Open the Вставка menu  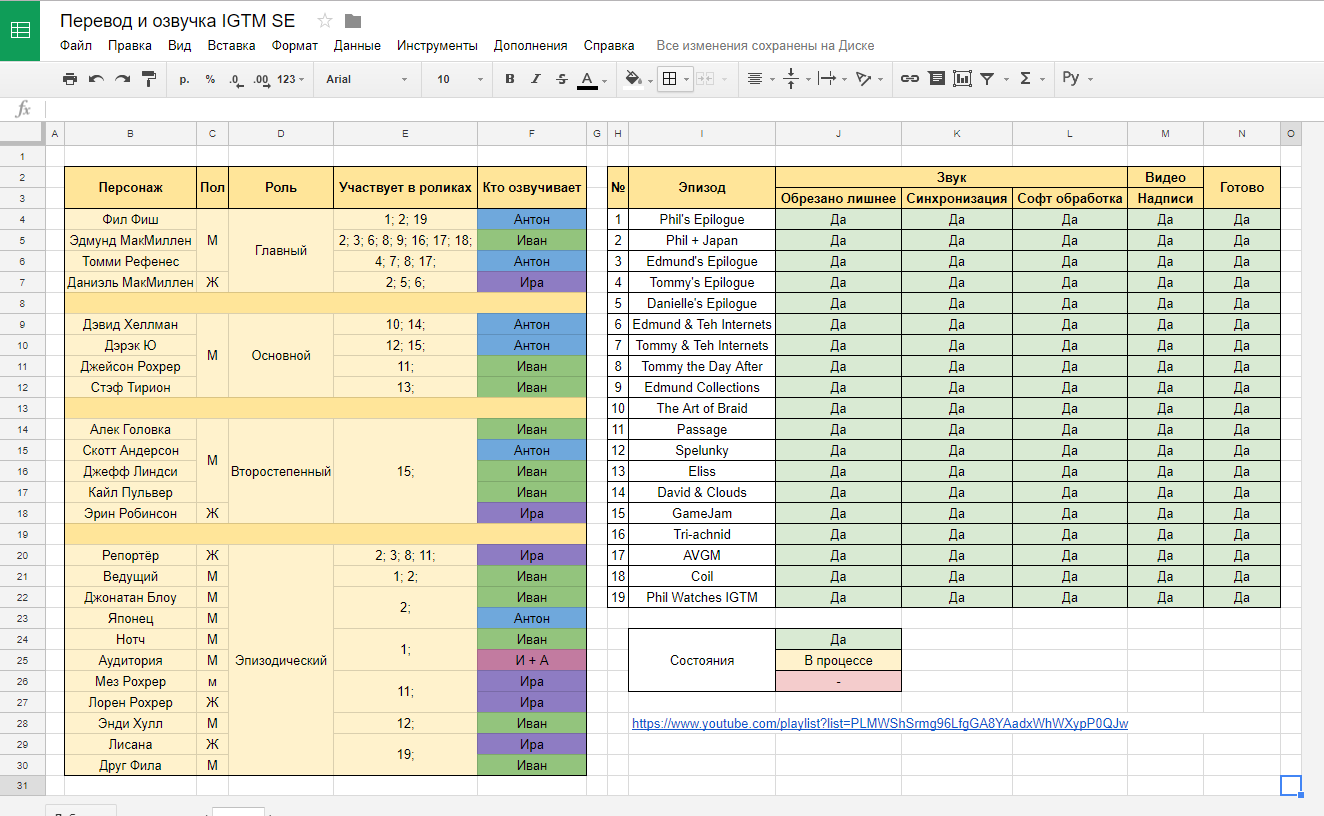point(232,45)
